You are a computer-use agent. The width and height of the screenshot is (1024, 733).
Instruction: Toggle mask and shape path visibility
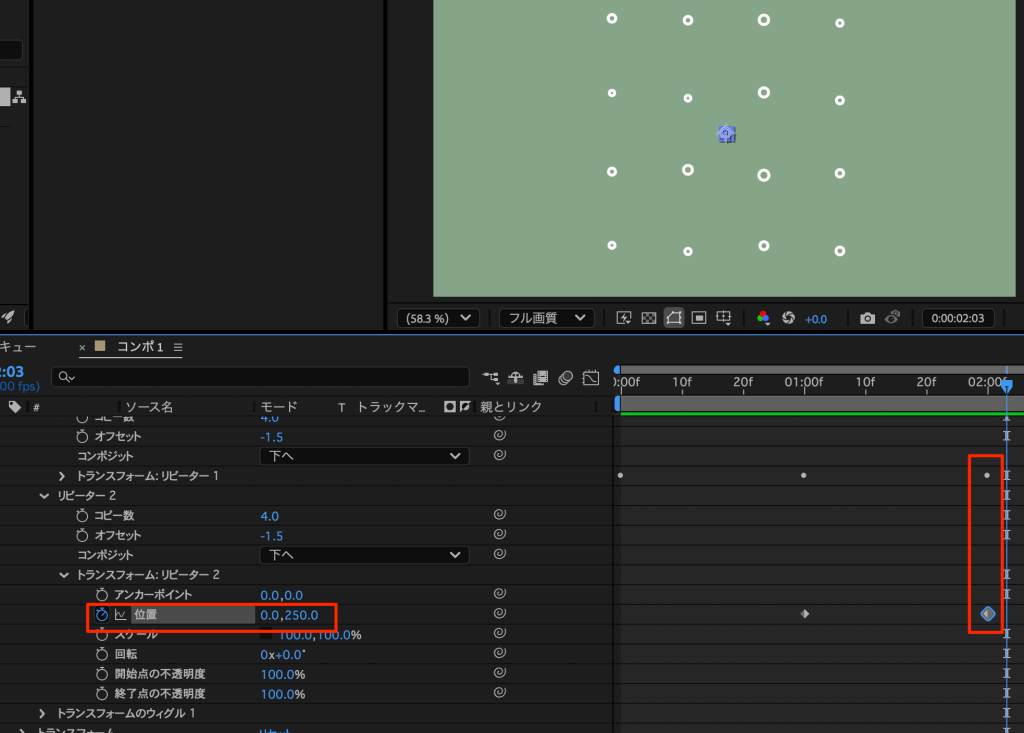point(674,318)
